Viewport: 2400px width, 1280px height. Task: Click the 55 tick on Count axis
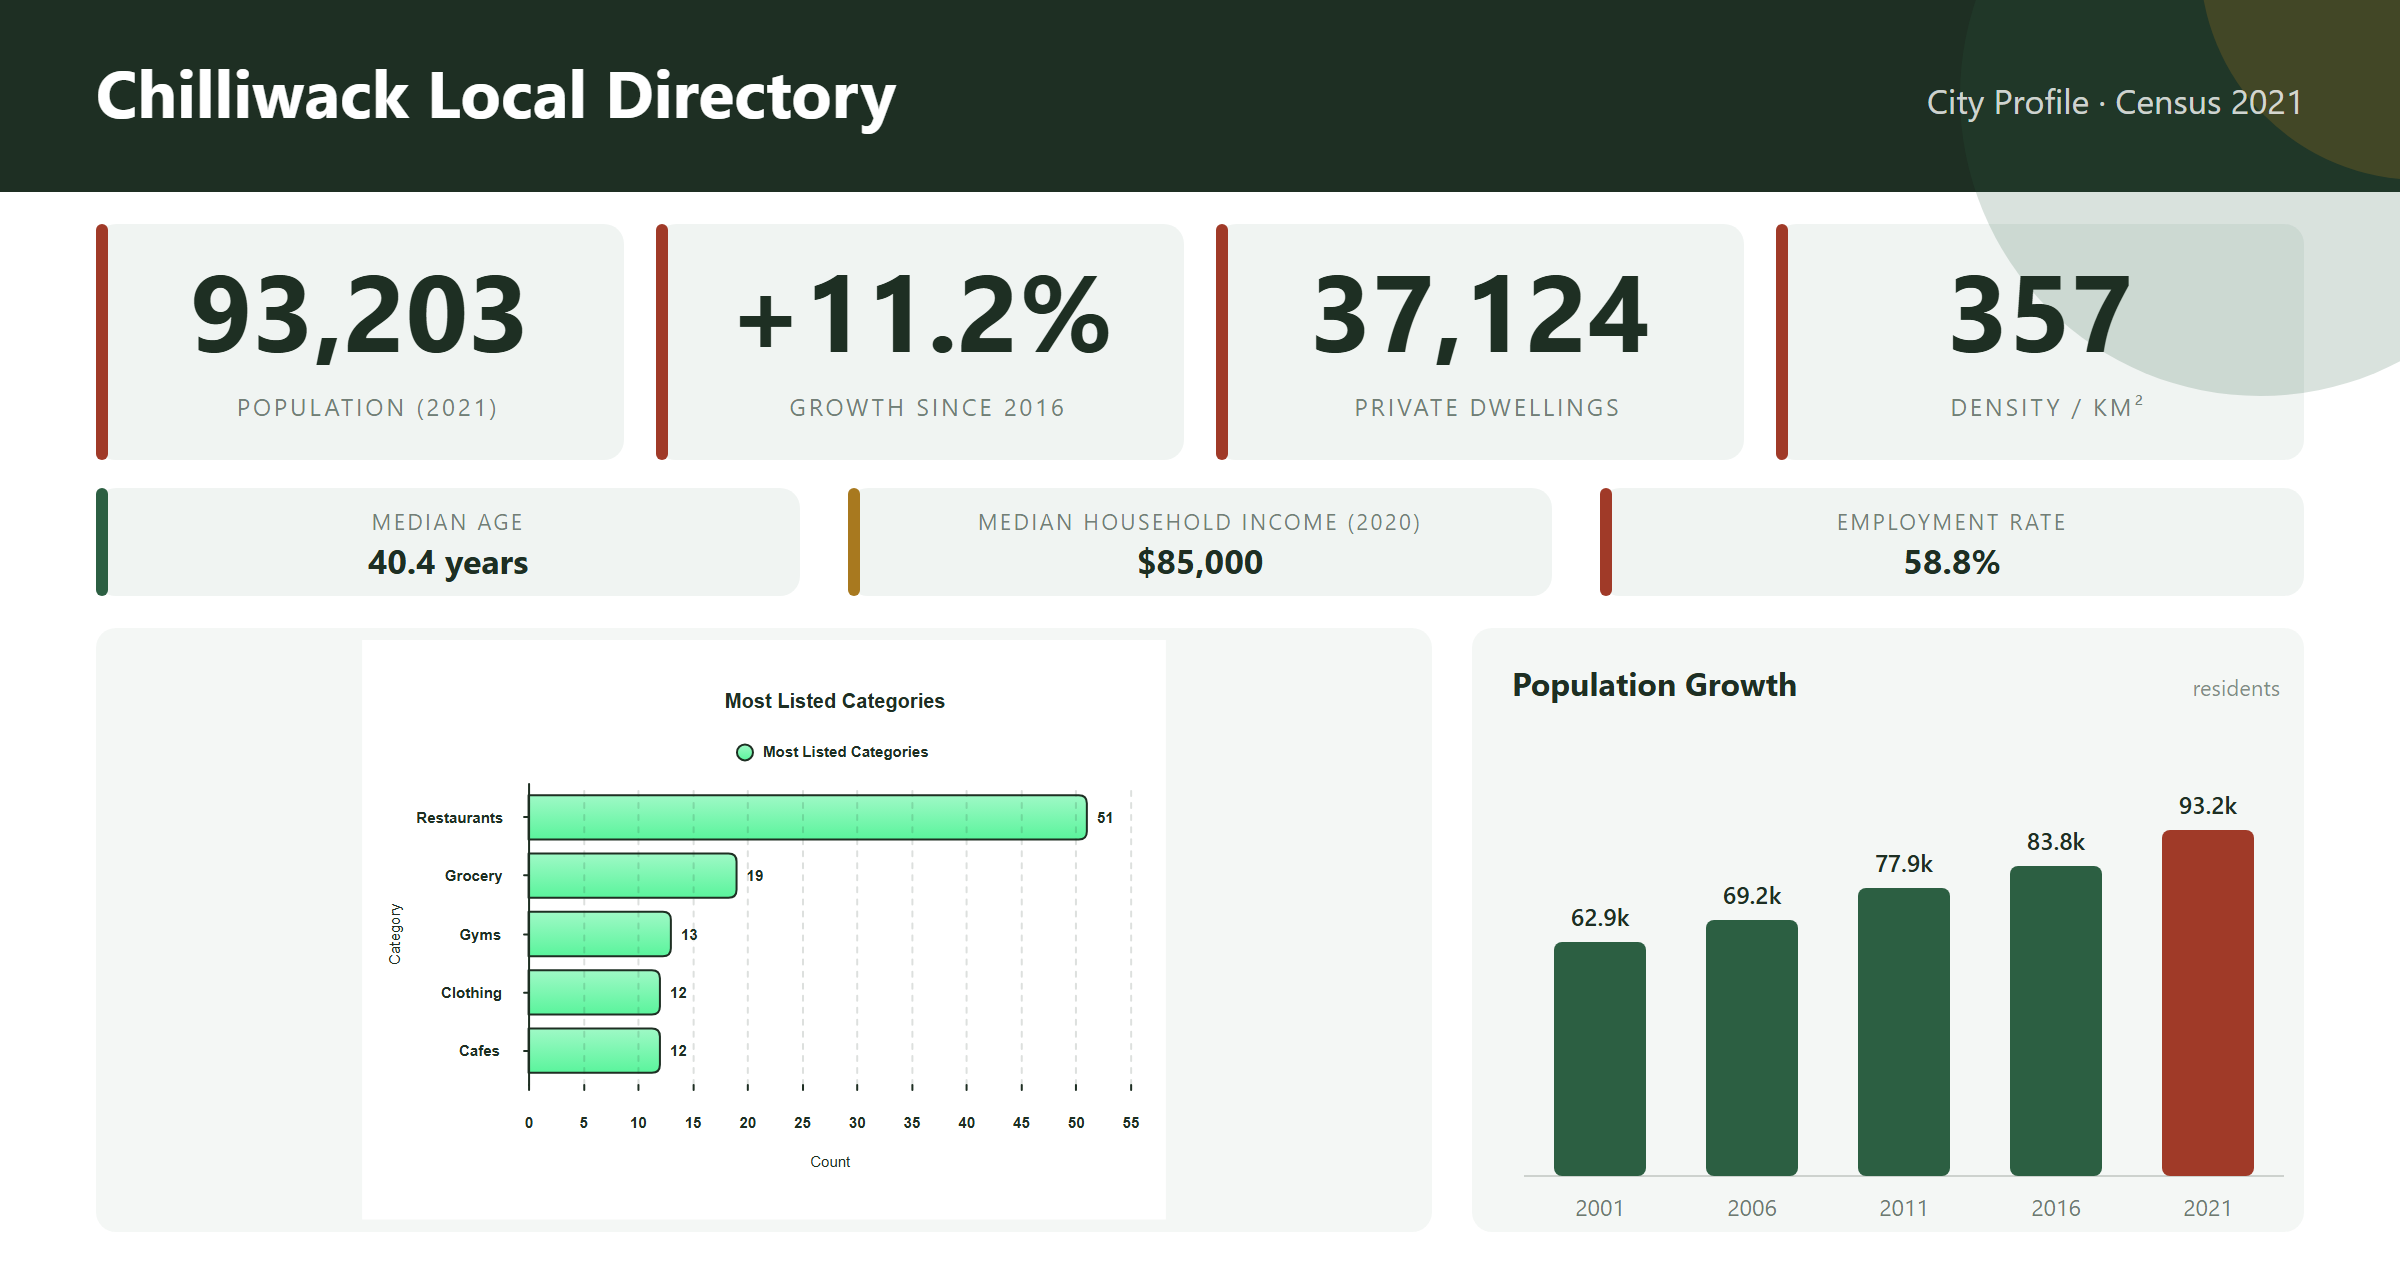[1131, 1123]
